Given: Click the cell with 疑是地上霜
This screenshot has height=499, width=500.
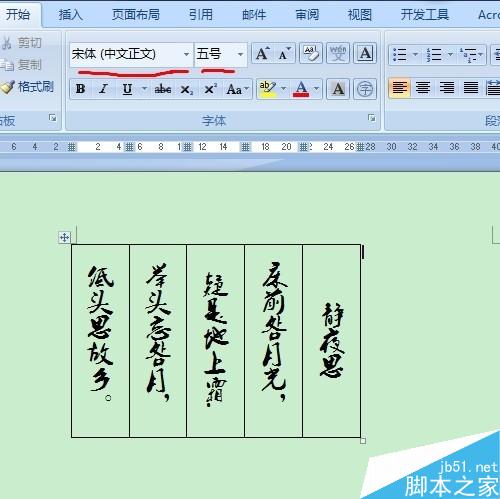Looking at the screenshot, I should coord(216,341).
